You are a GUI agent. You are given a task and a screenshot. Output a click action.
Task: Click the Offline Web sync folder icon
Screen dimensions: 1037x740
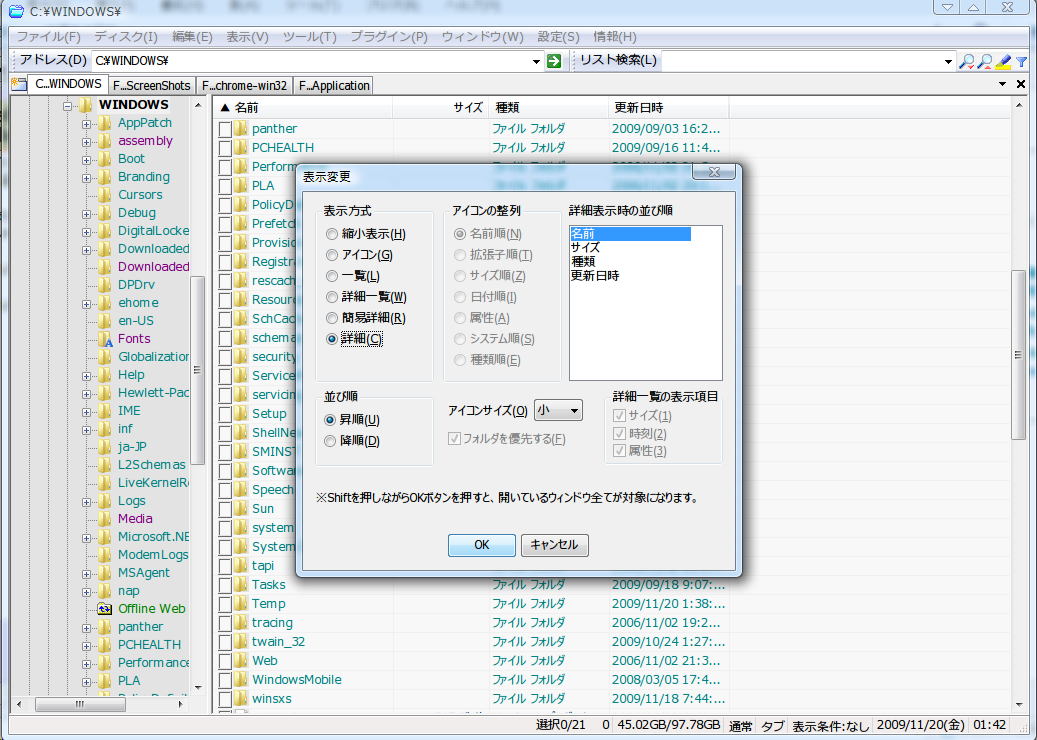click(105, 609)
